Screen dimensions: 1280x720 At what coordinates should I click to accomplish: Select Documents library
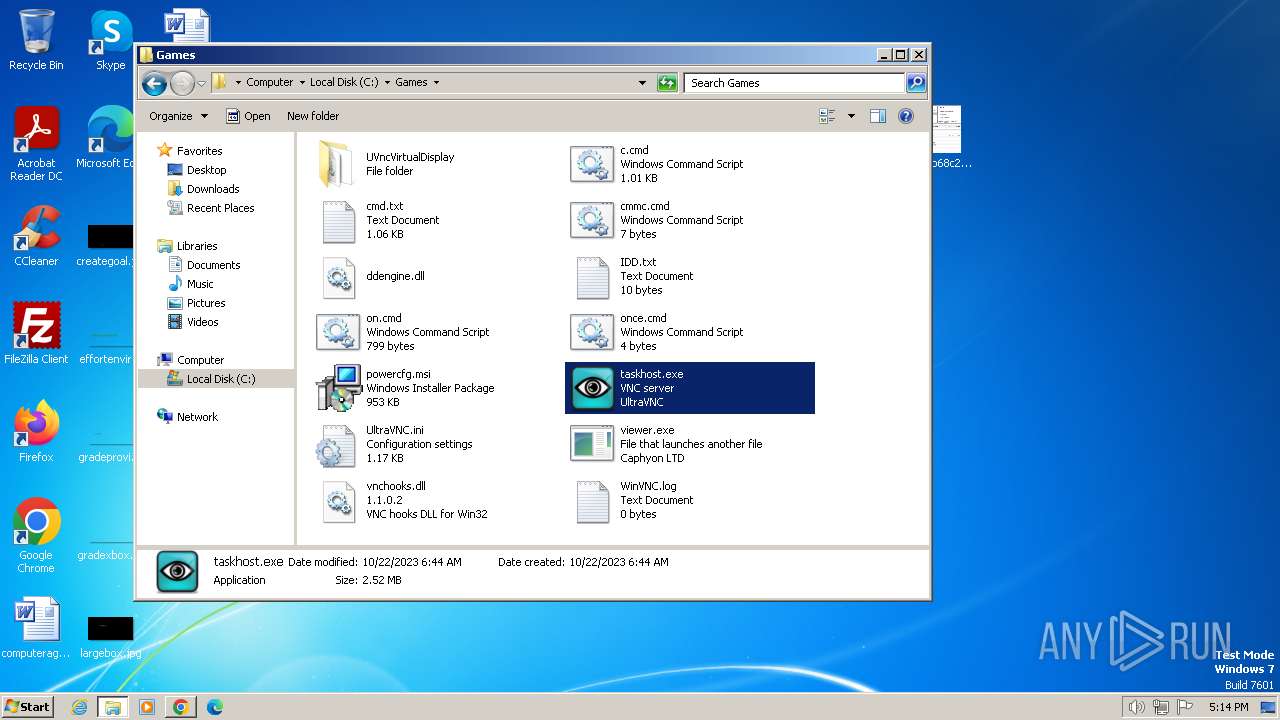[213, 265]
